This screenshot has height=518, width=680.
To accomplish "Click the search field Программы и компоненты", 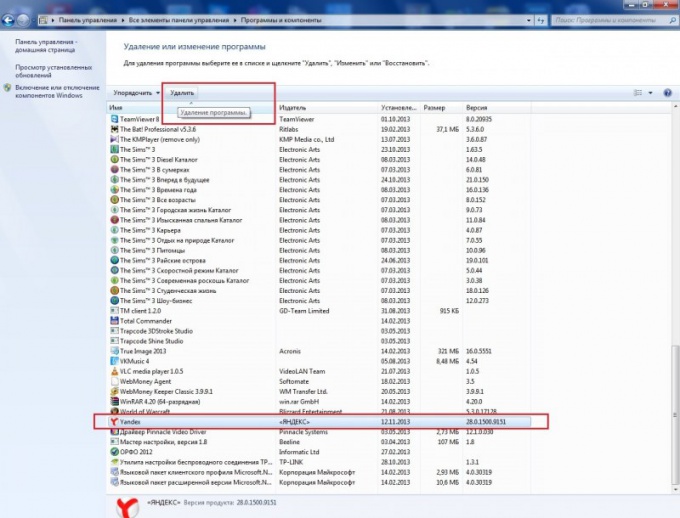I will [x=615, y=20].
